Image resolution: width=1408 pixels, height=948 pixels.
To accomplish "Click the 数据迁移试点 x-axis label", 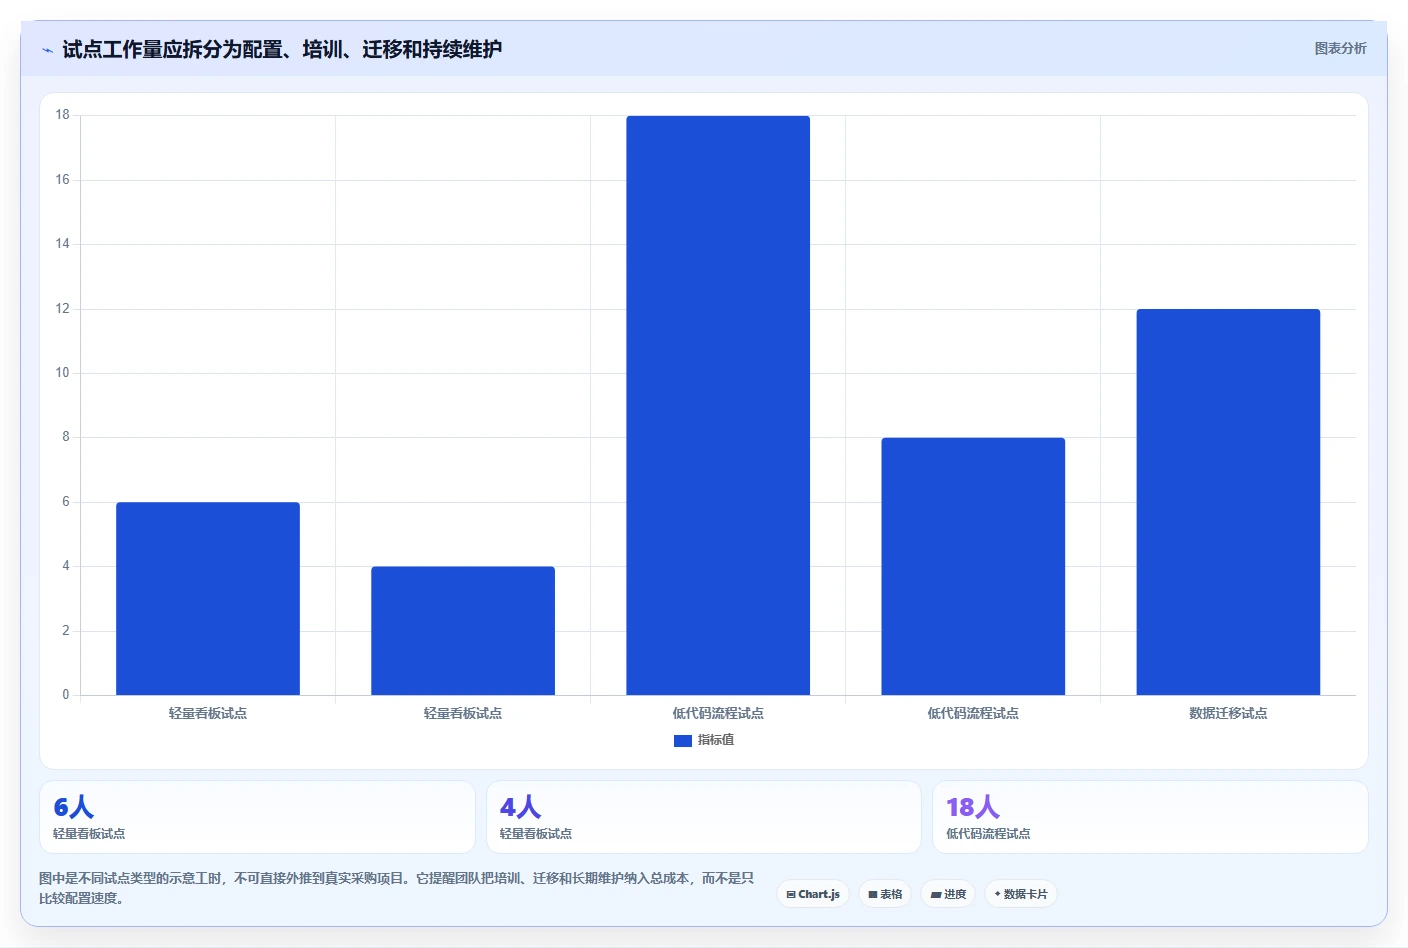I will point(1228,713).
